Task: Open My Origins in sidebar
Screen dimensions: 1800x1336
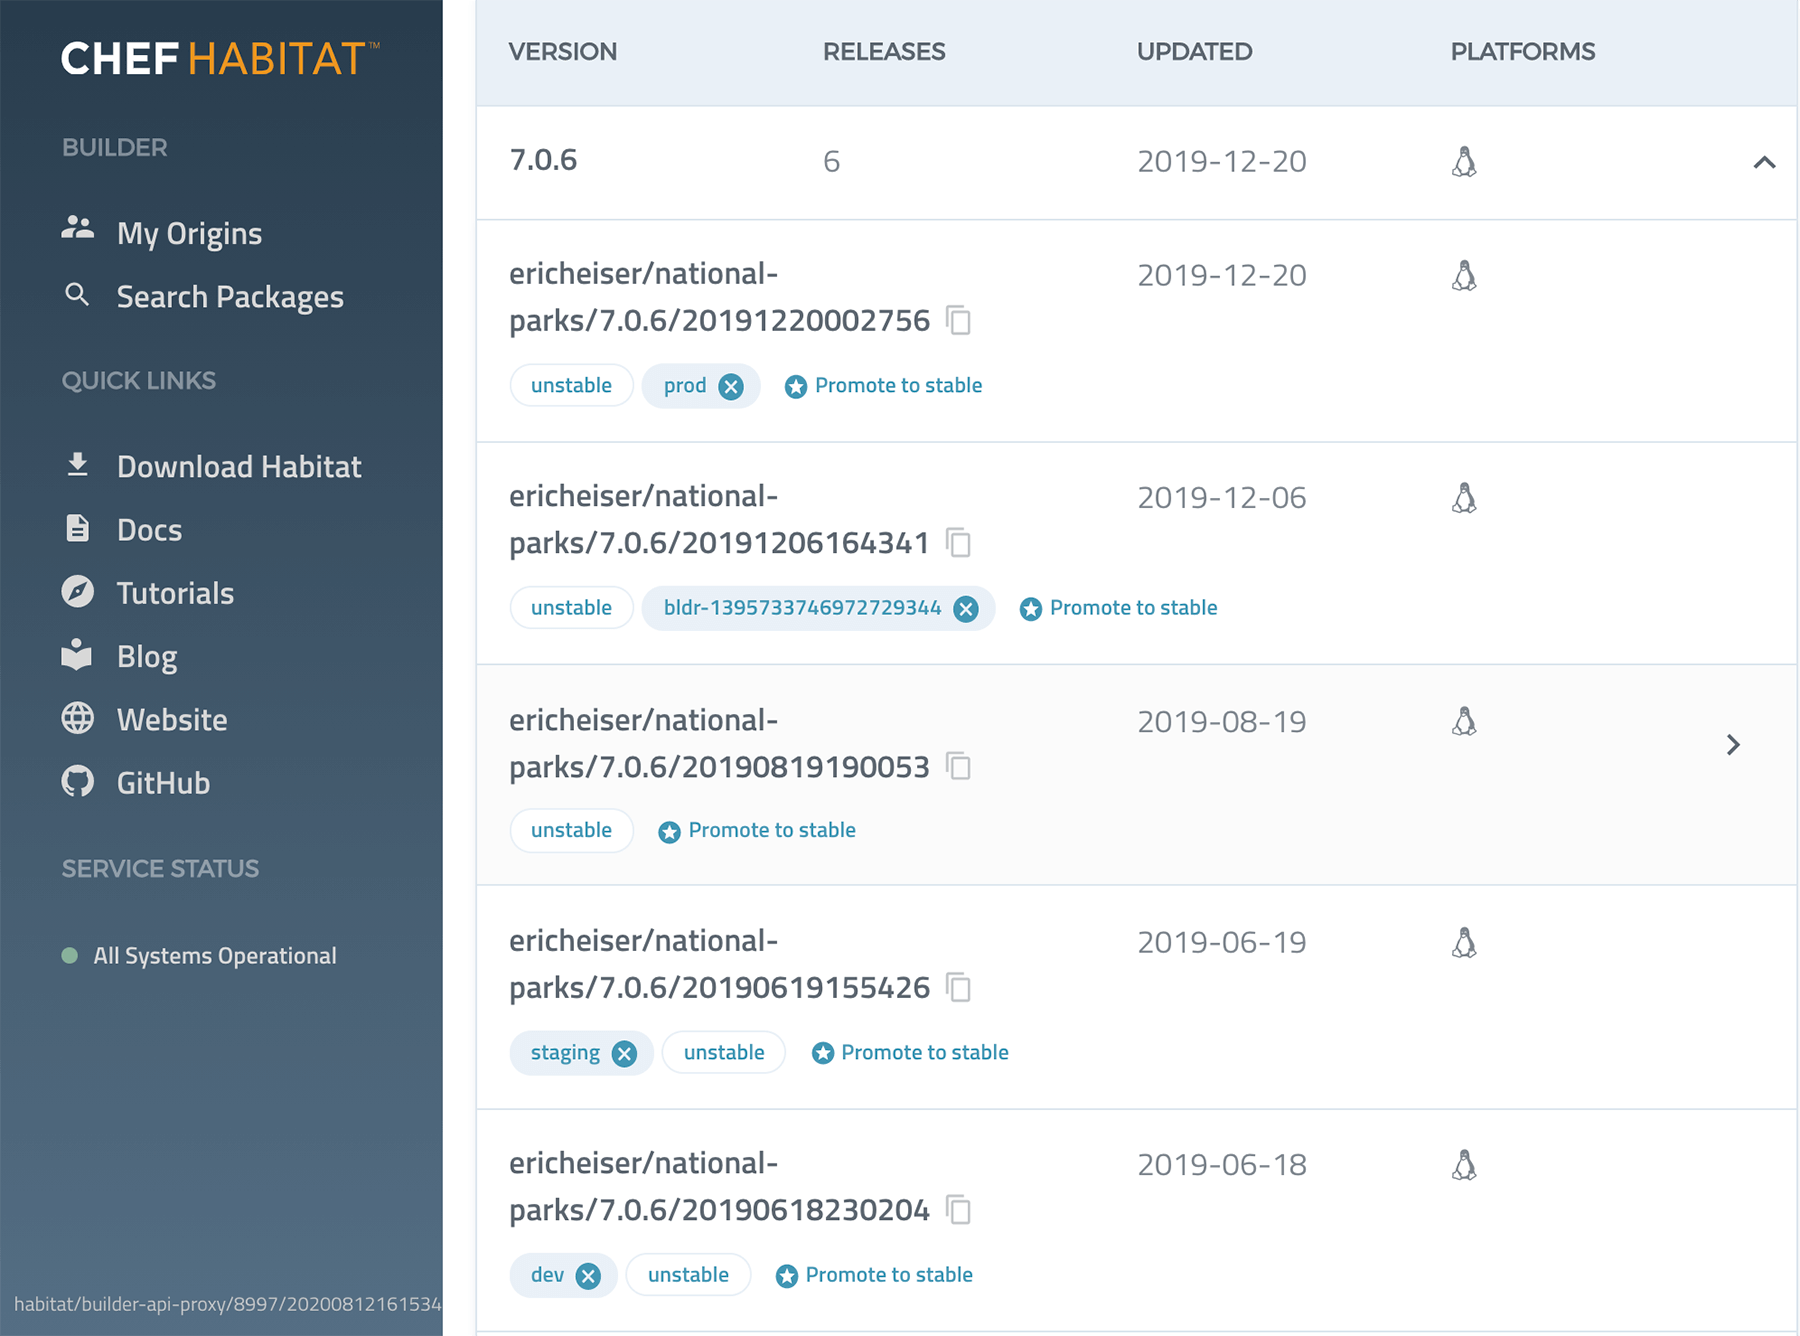Action: tap(188, 233)
